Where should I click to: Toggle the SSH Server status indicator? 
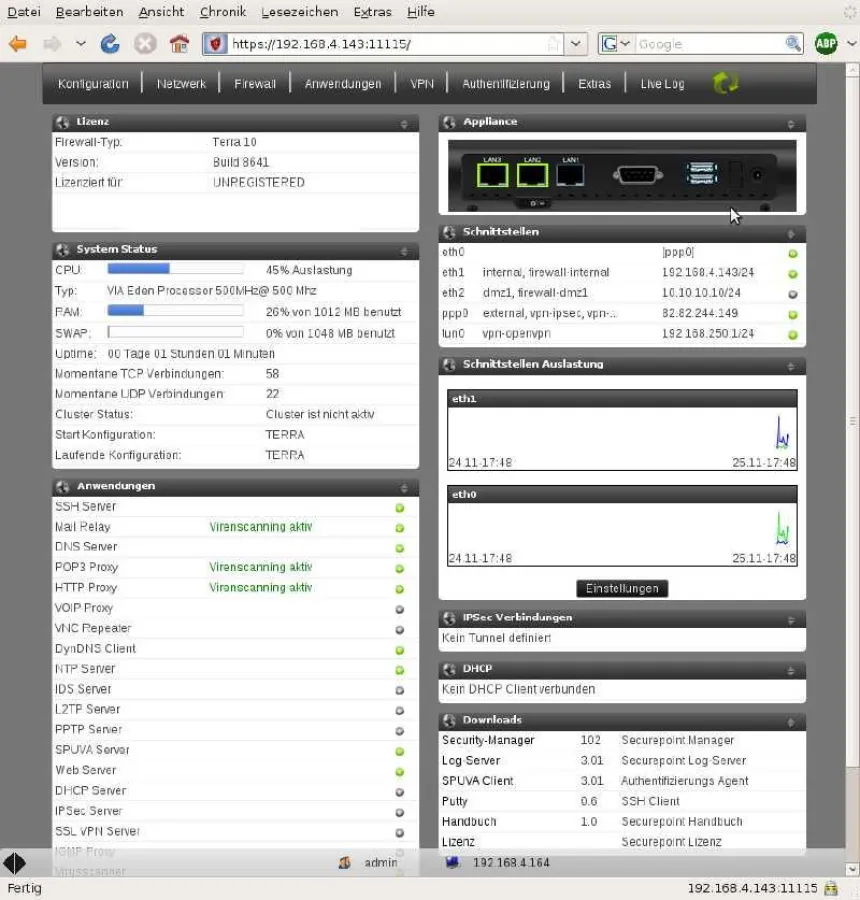(400, 508)
